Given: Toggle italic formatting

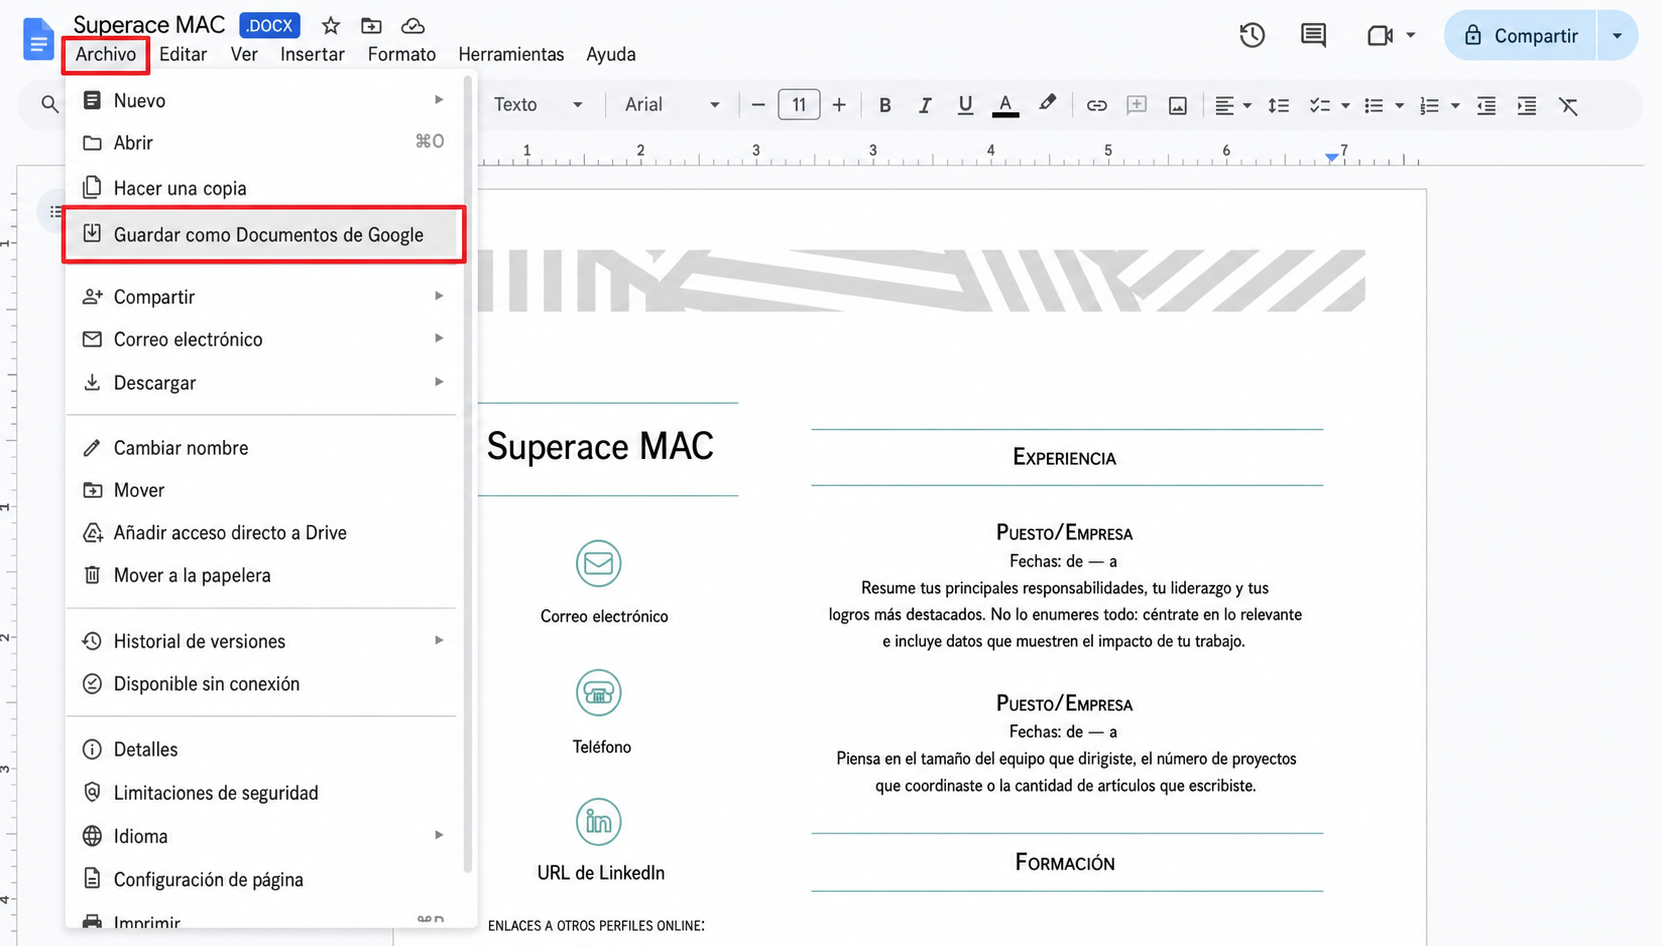Looking at the screenshot, I should [x=925, y=105].
